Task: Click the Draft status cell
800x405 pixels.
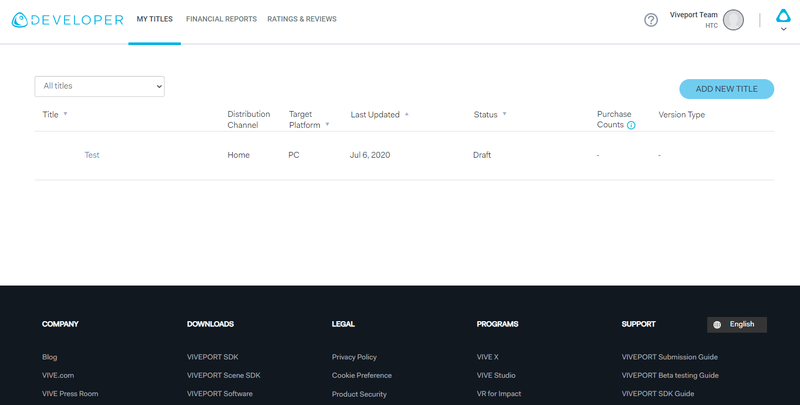Action: (482, 155)
